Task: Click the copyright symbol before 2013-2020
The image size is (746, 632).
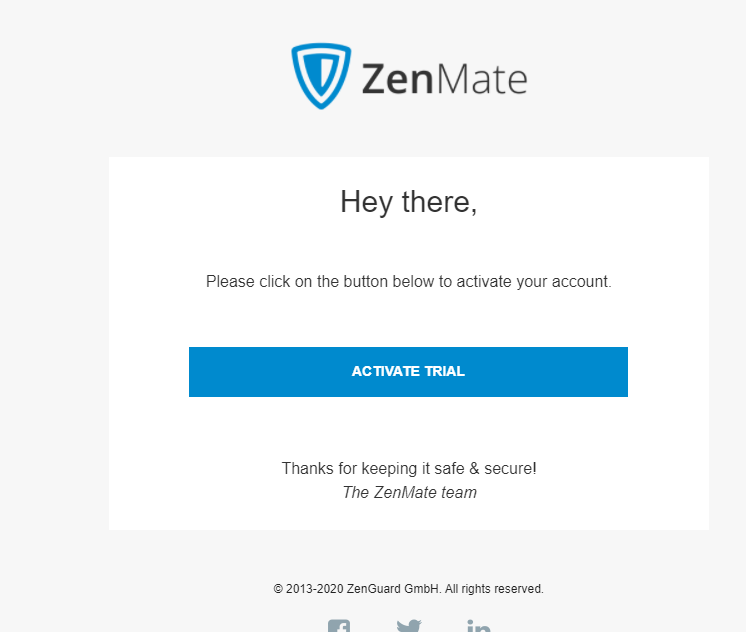Action: tap(278, 589)
